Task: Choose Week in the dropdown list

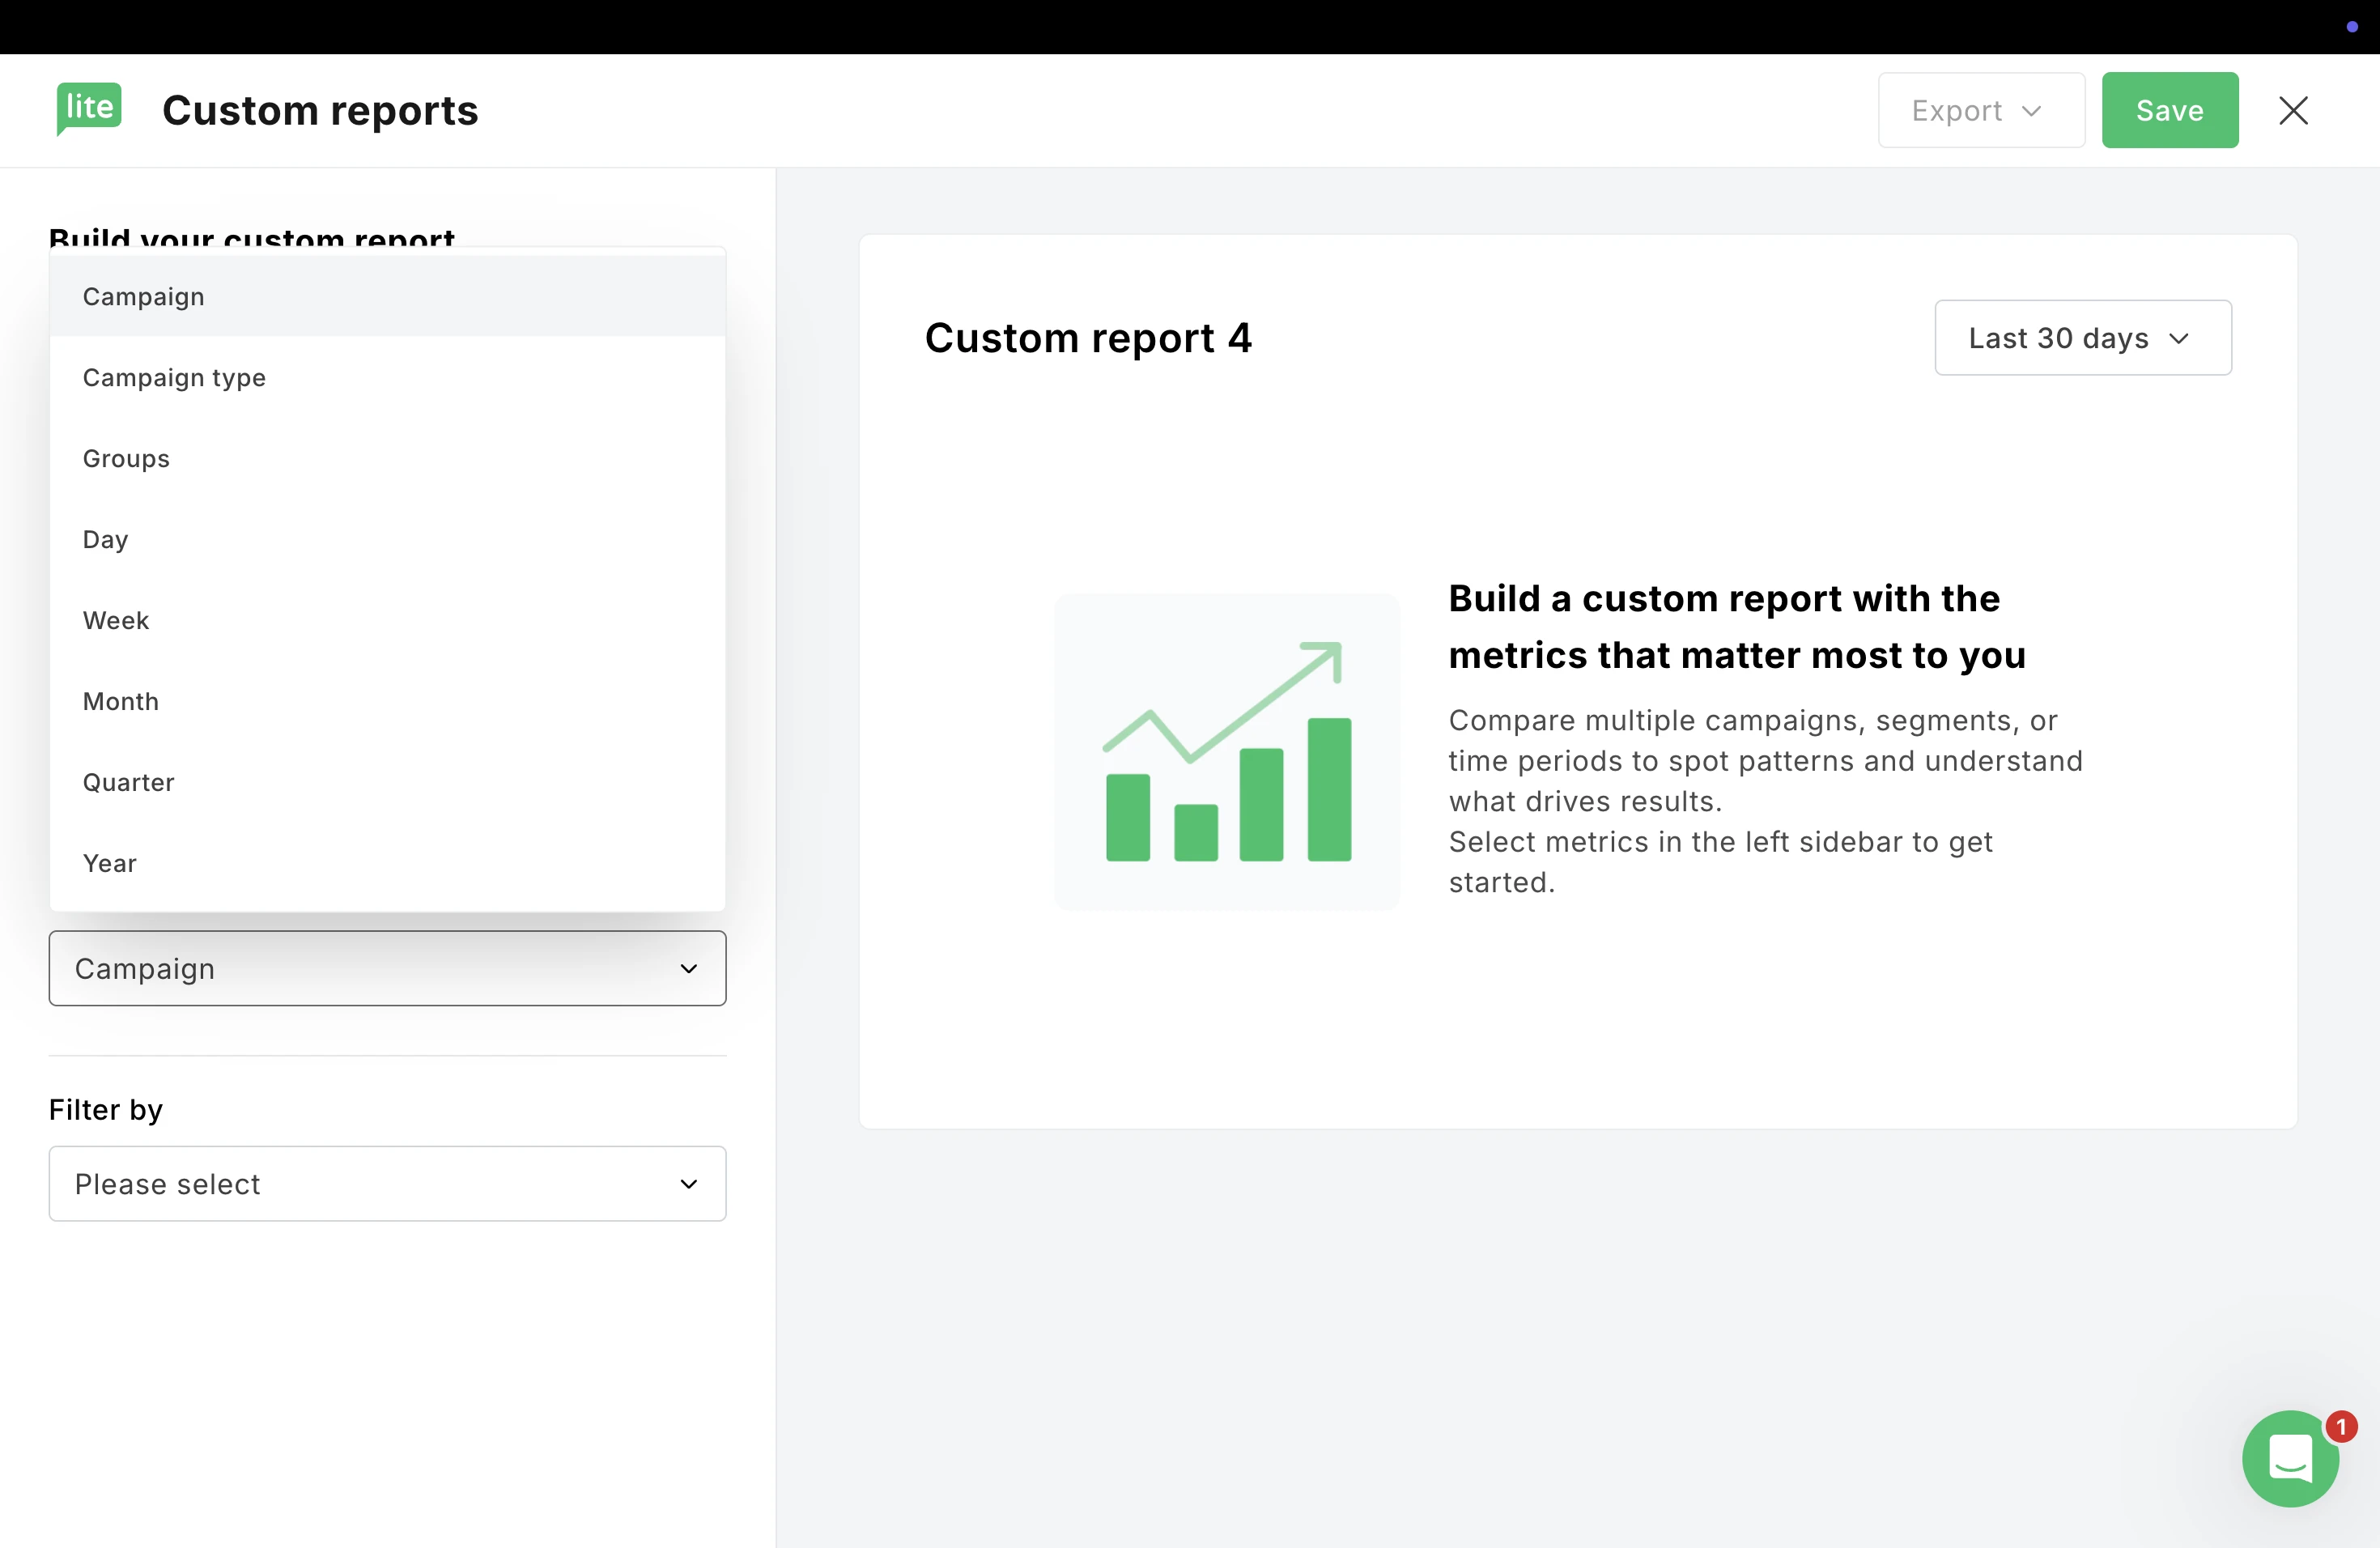Action: [x=116, y=621]
